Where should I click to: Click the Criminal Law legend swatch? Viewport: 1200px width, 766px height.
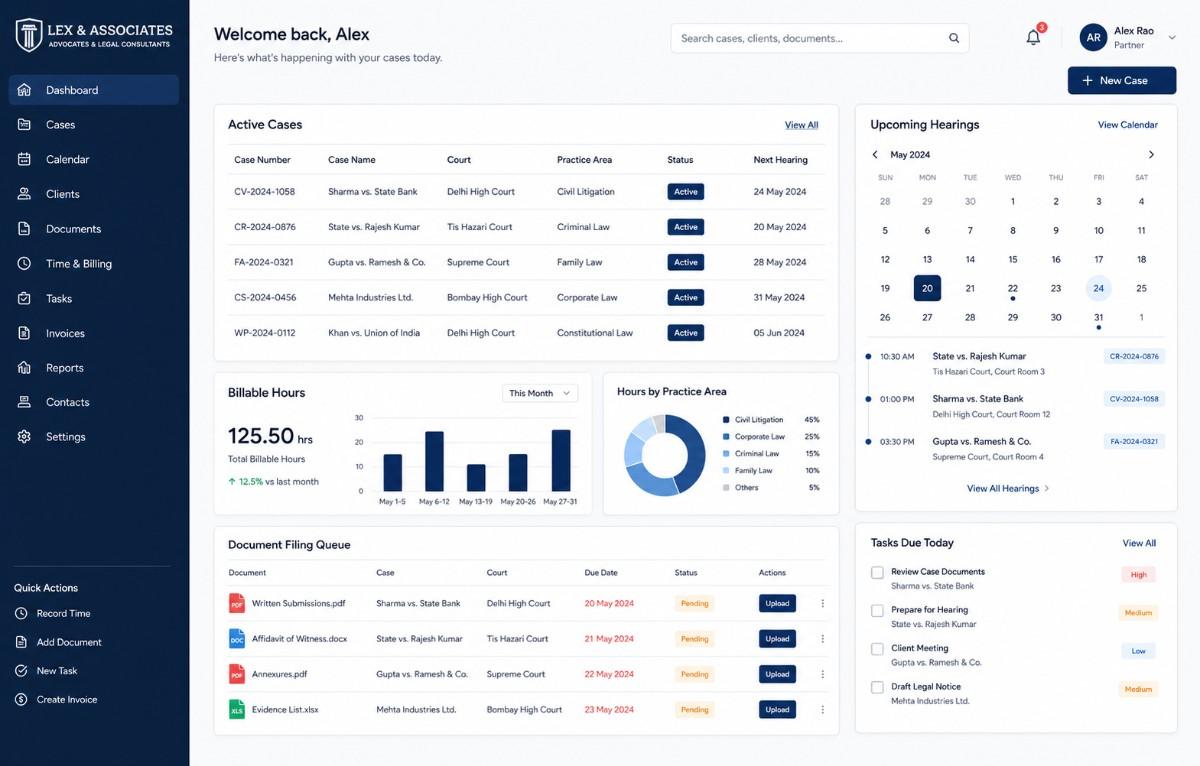click(726, 454)
